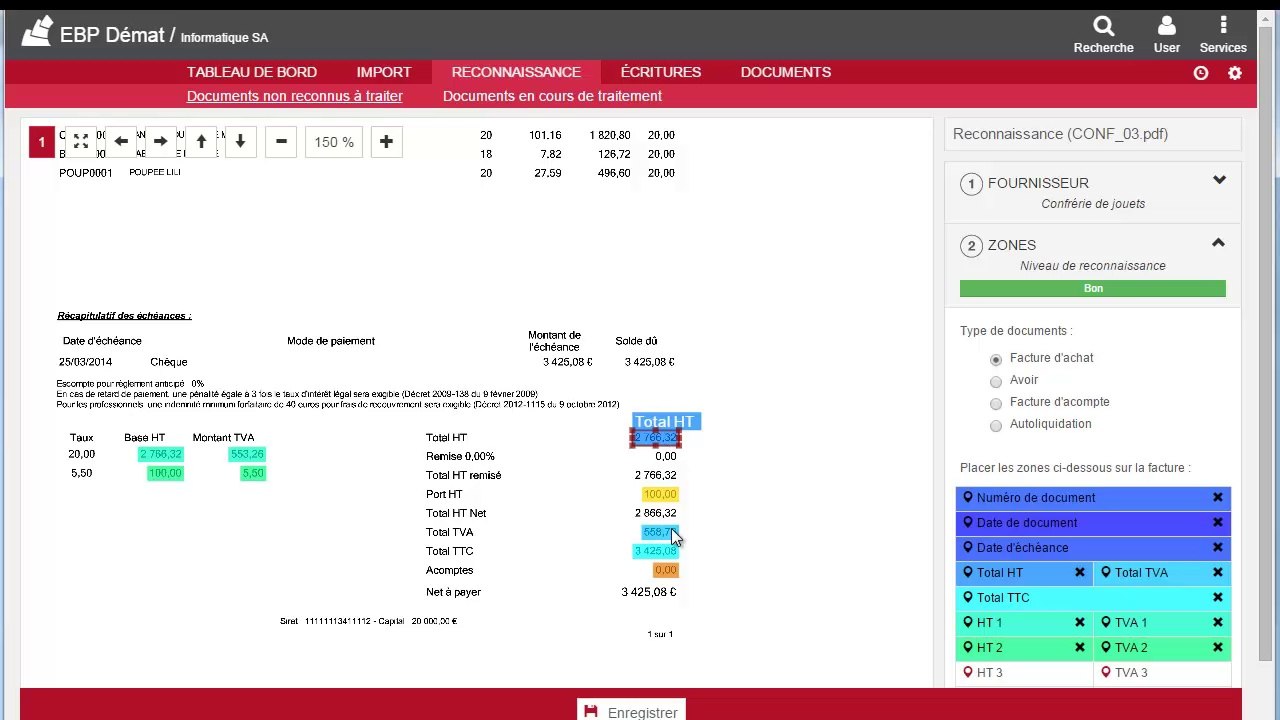Remove the TVA 1 zone
This screenshot has width=1280, height=720.
[x=1217, y=623]
